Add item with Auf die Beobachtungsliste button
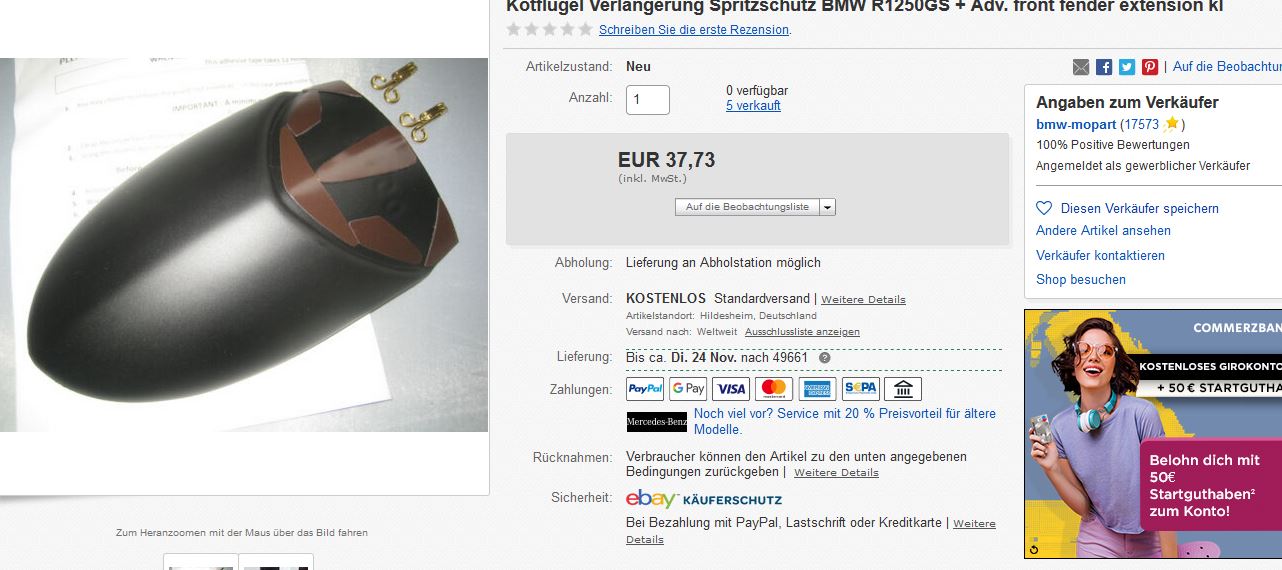The image size is (1282, 570). pyautogui.click(x=748, y=207)
